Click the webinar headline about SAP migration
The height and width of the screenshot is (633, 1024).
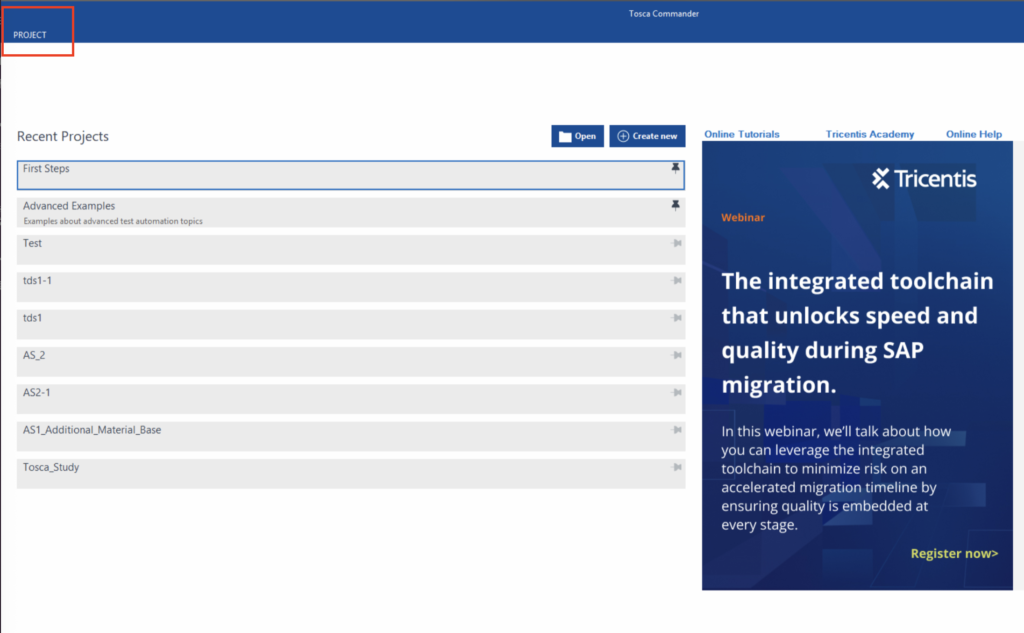[x=857, y=333]
